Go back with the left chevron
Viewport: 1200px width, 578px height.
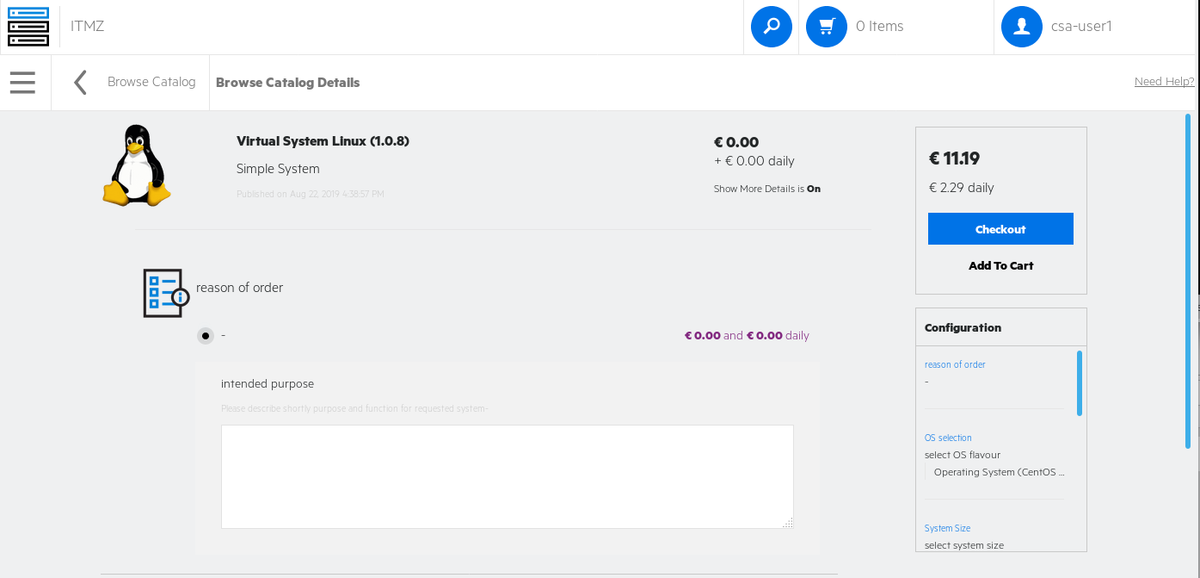tap(80, 82)
